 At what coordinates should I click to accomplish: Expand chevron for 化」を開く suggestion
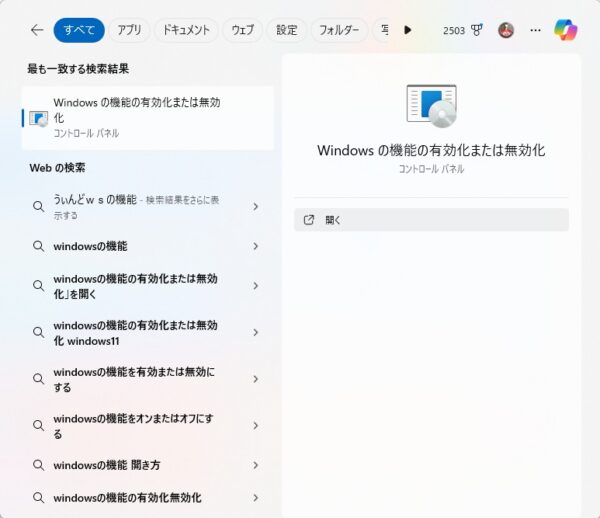point(256,286)
